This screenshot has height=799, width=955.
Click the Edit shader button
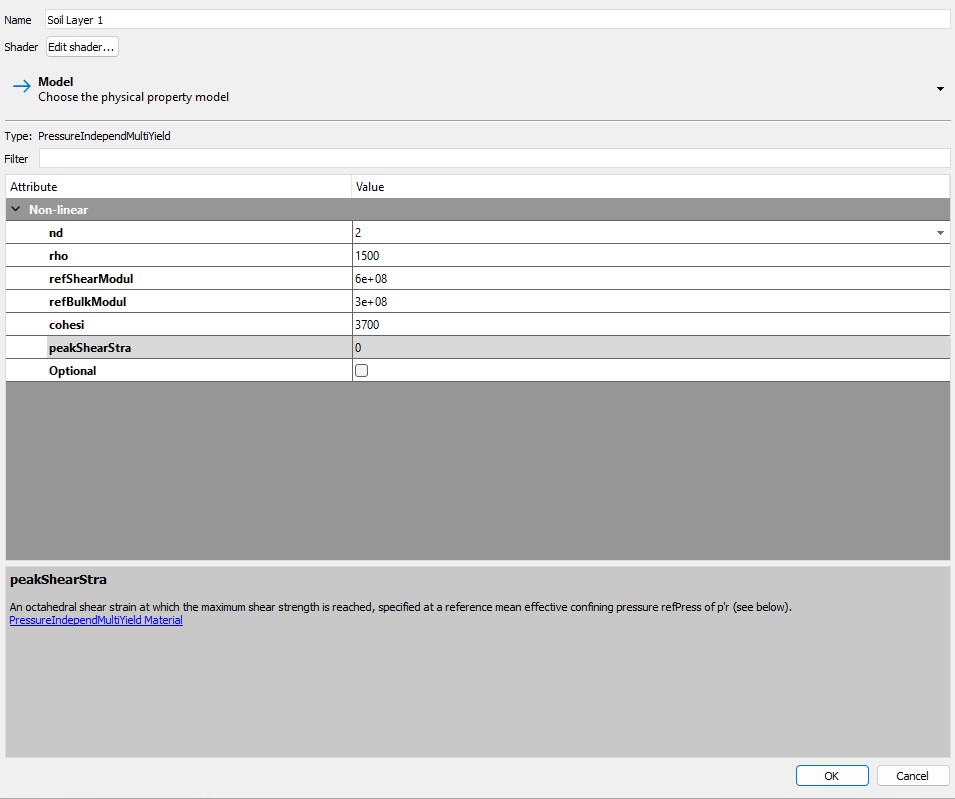pyautogui.click(x=82, y=47)
